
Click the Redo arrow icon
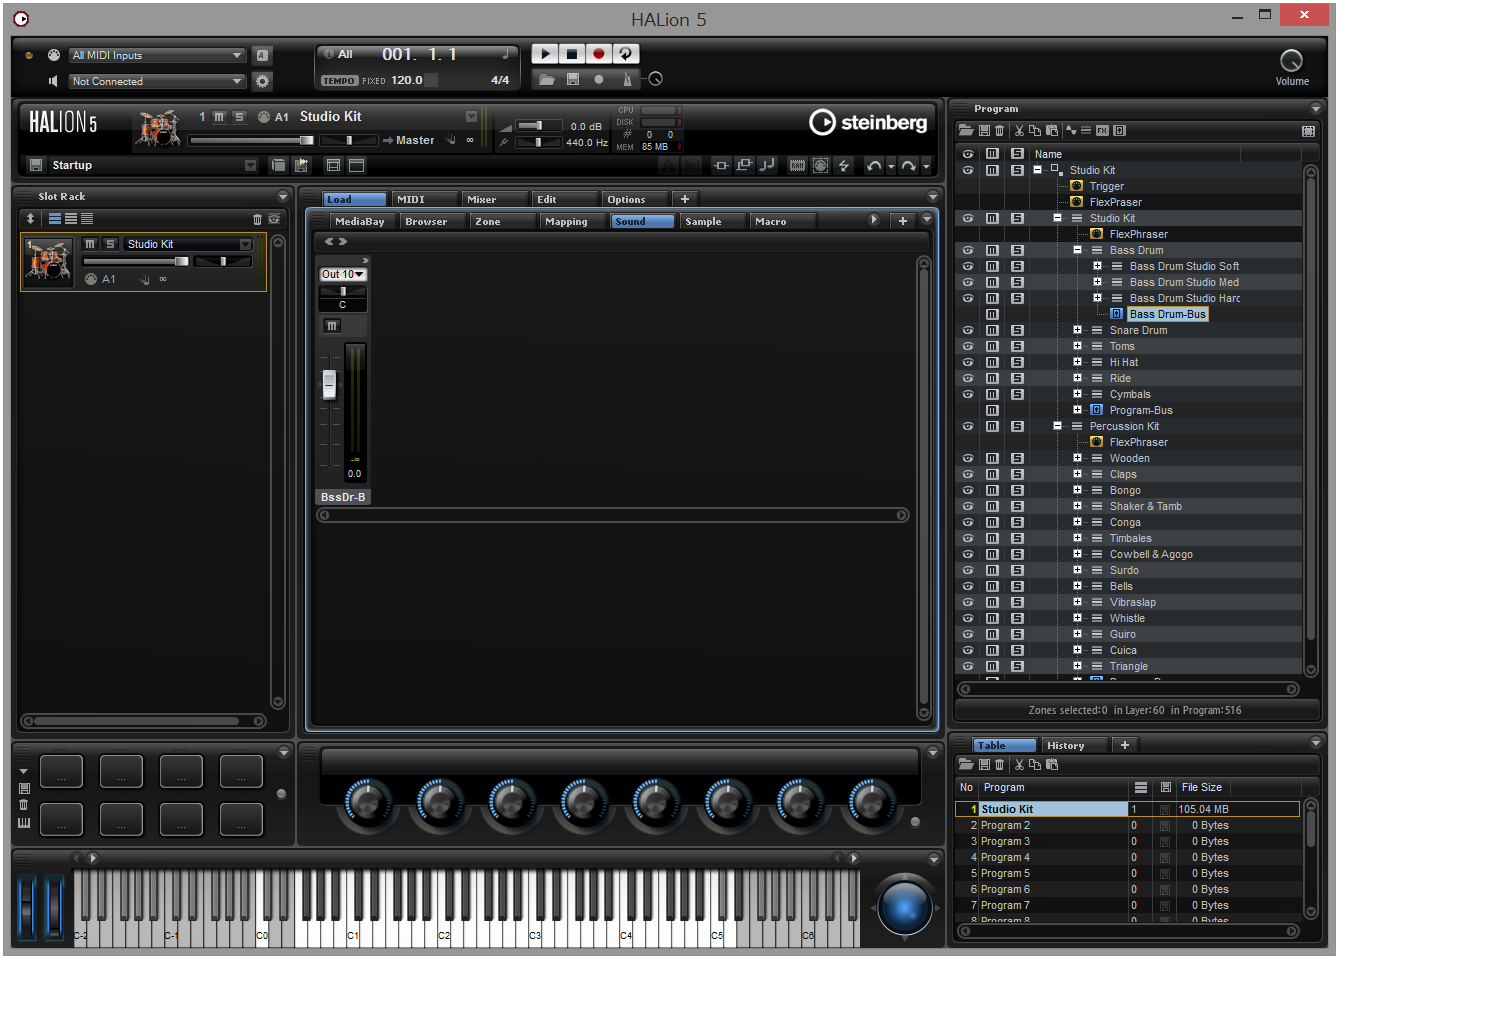pyautogui.click(x=908, y=166)
